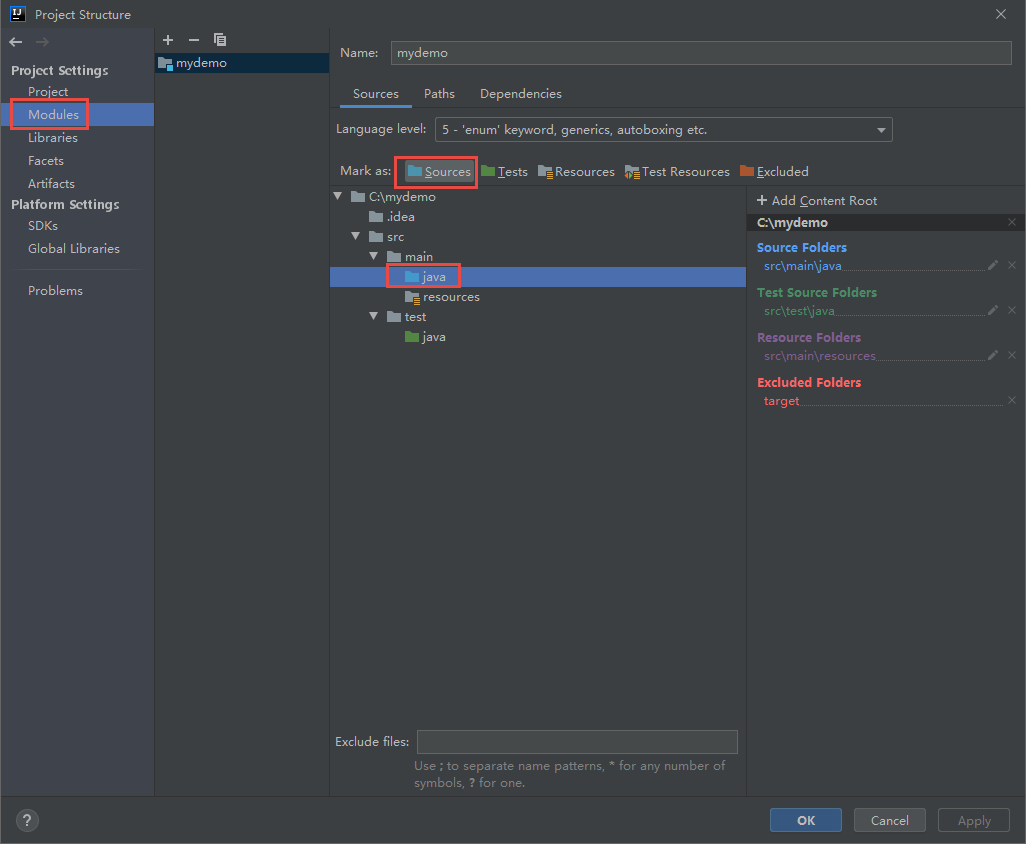Image resolution: width=1026 pixels, height=844 pixels.
Task: Mark folder as Tests
Action: [504, 172]
